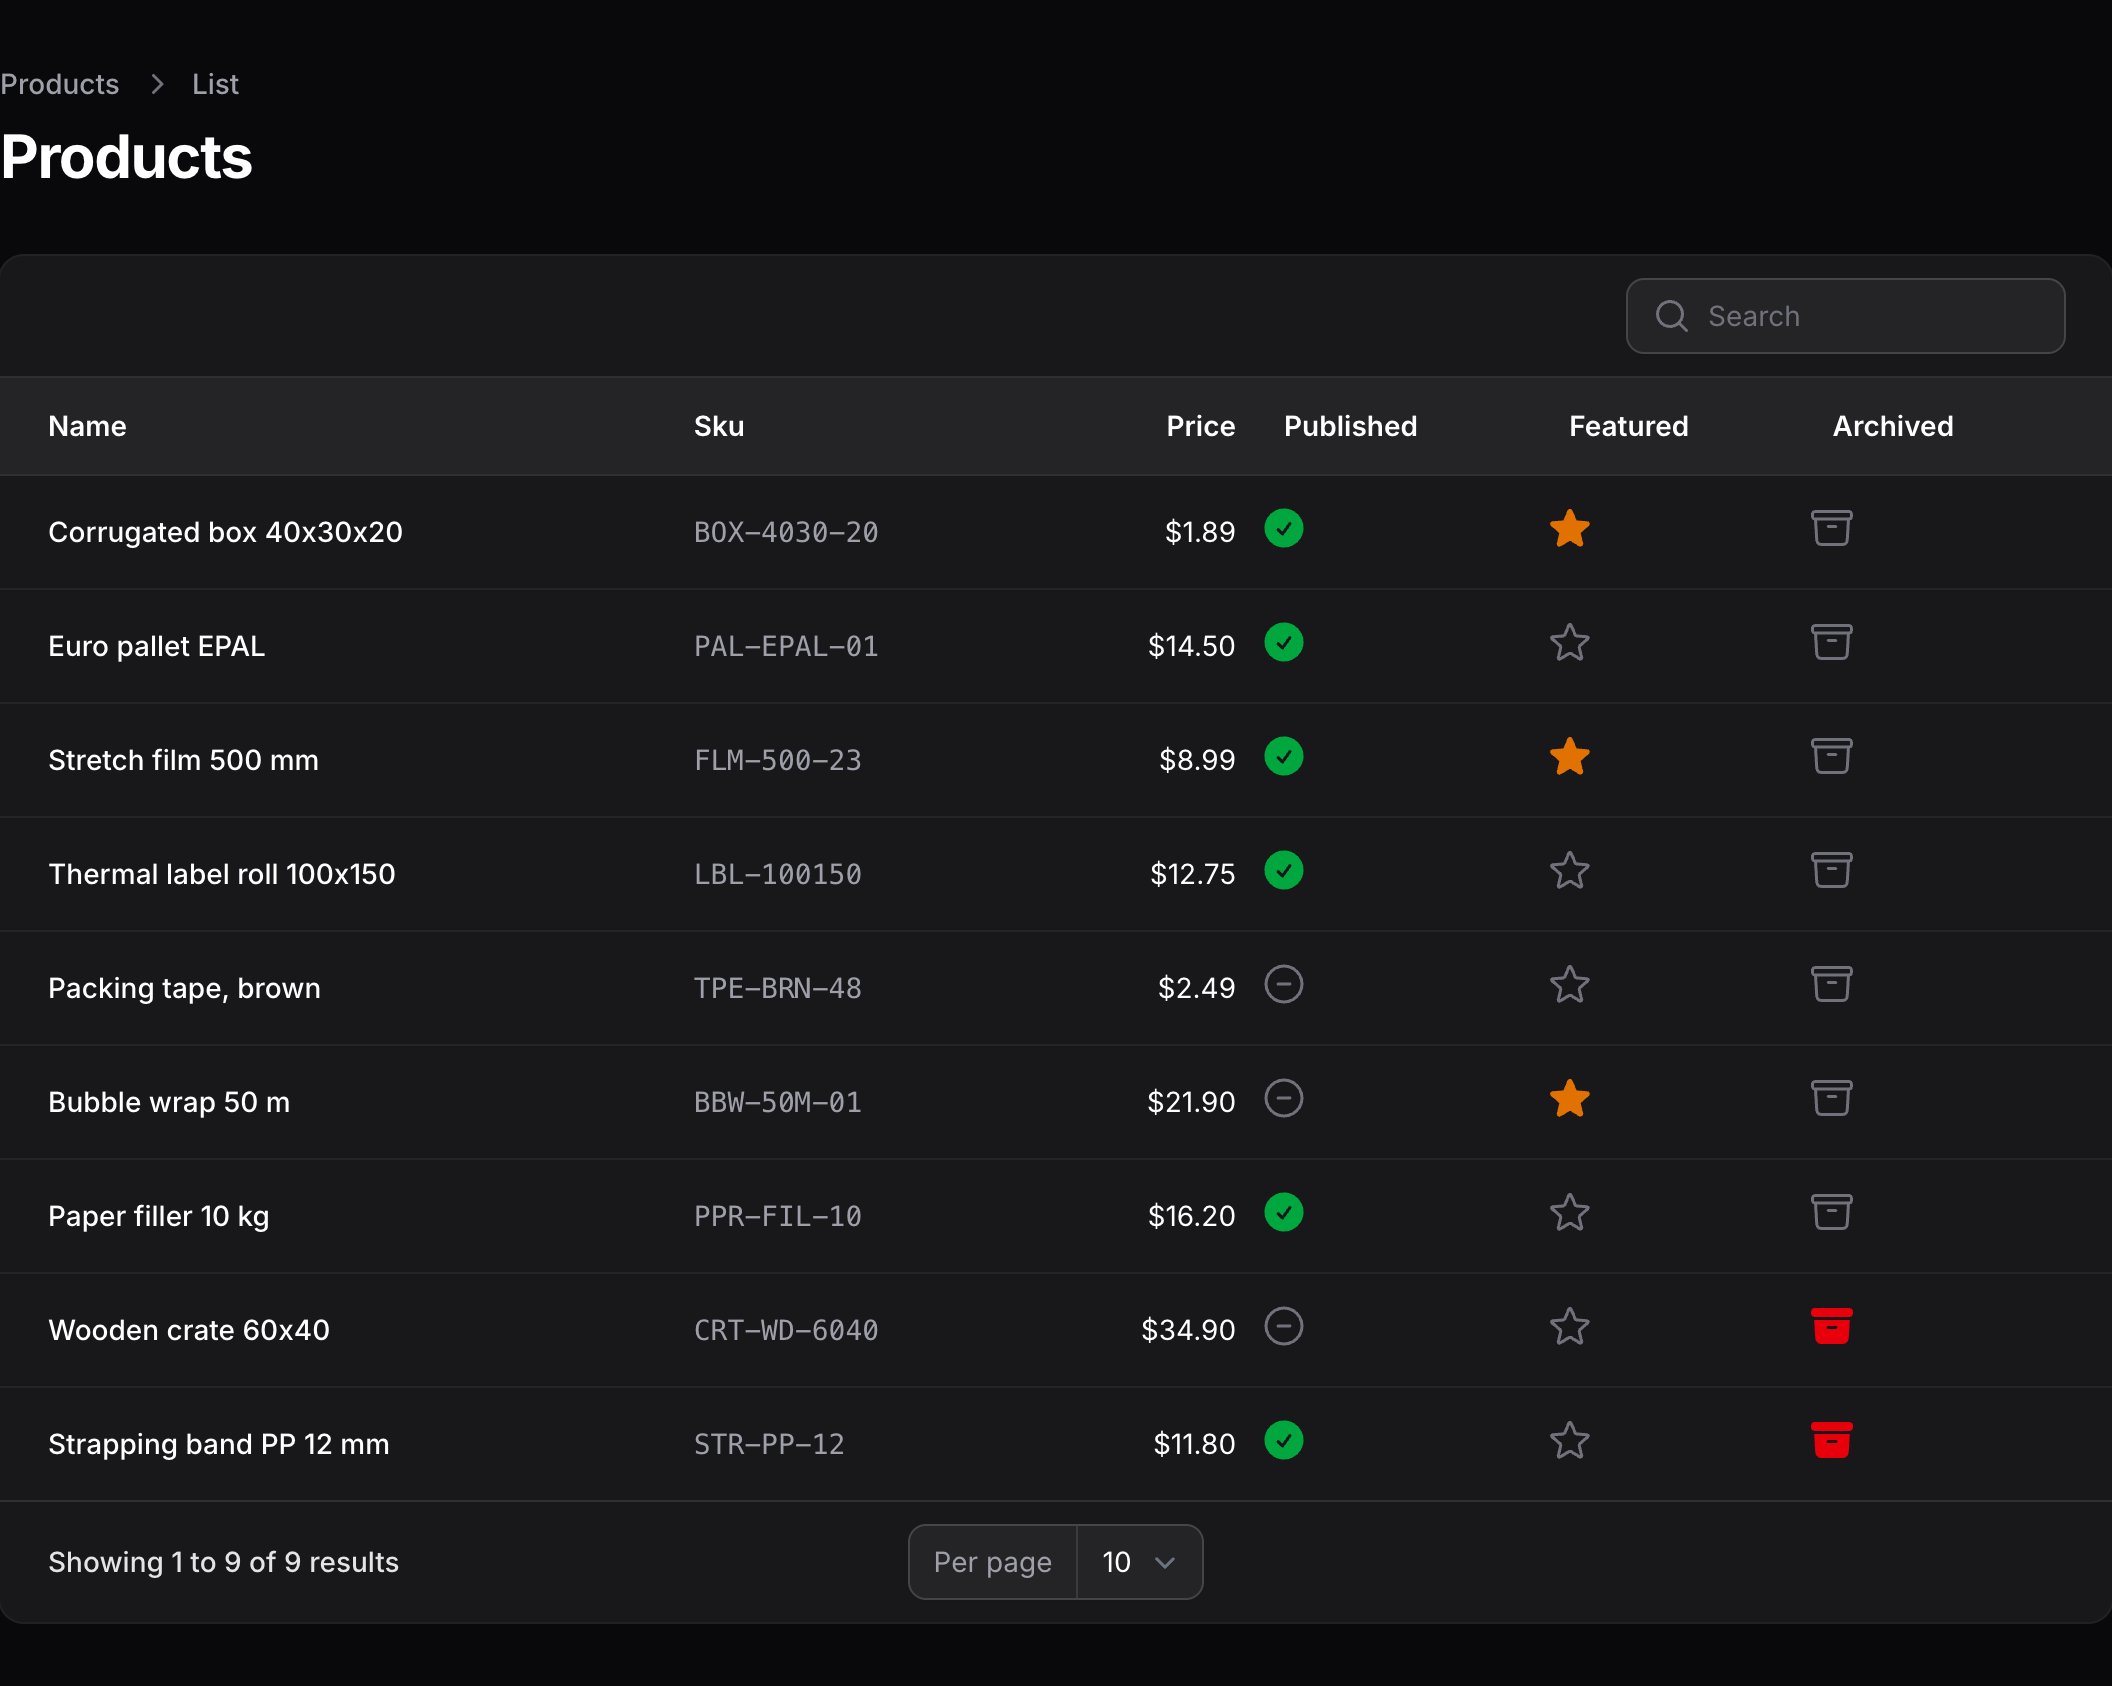
Task: Click published check for Paper filler 10 kg
Action: pyautogui.click(x=1283, y=1213)
